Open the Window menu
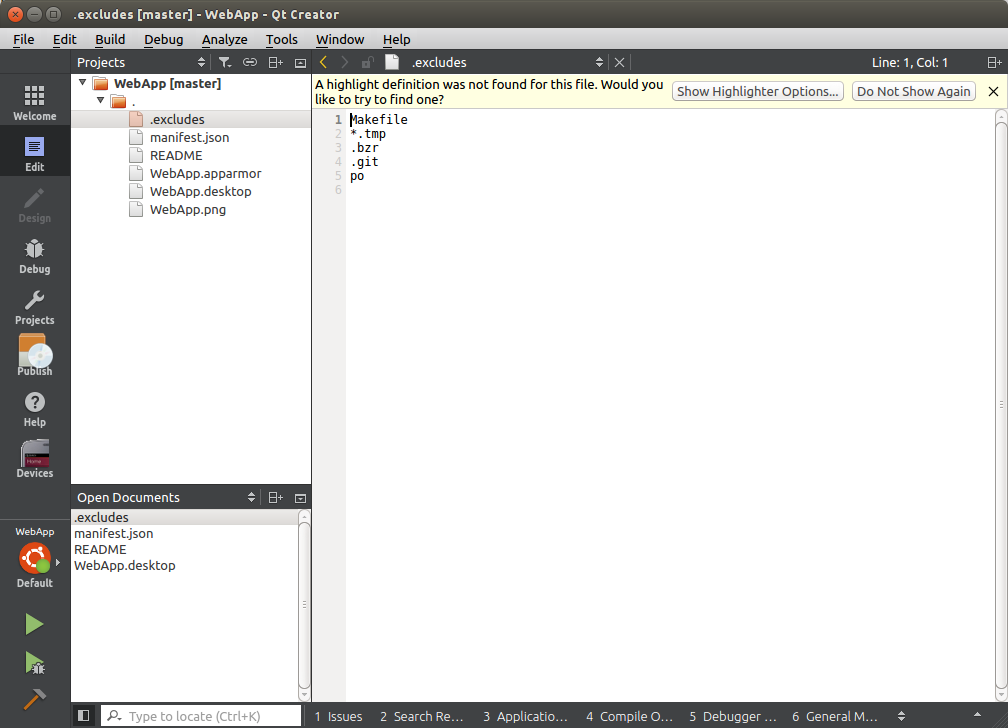 click(340, 39)
